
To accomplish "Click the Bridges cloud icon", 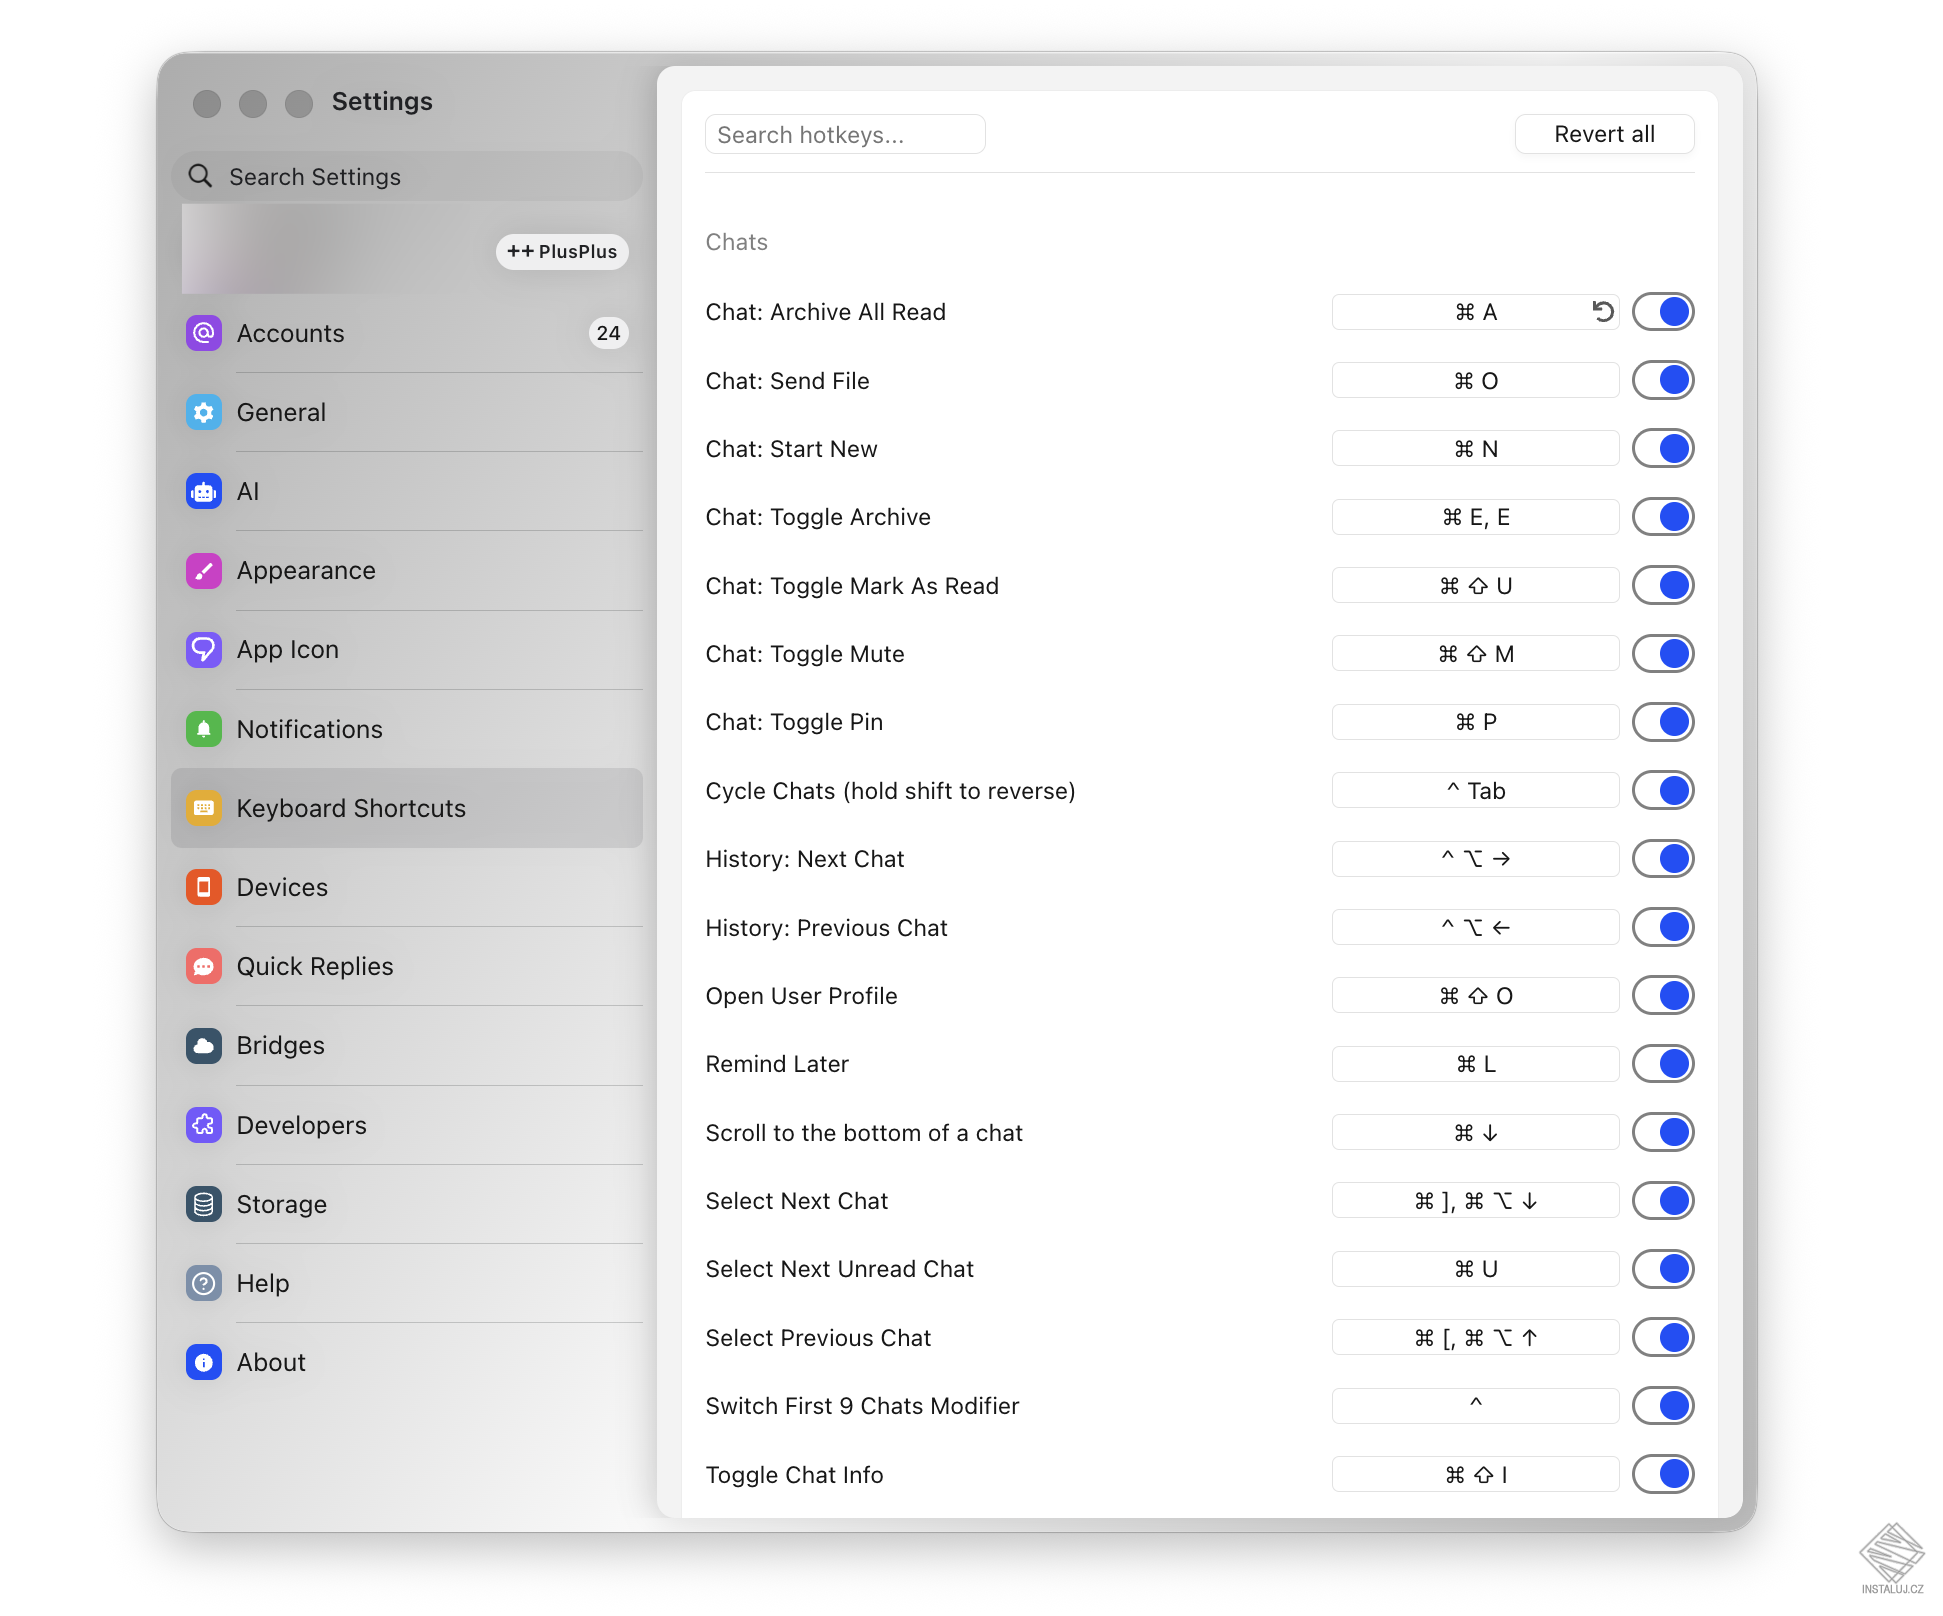I will point(204,1046).
